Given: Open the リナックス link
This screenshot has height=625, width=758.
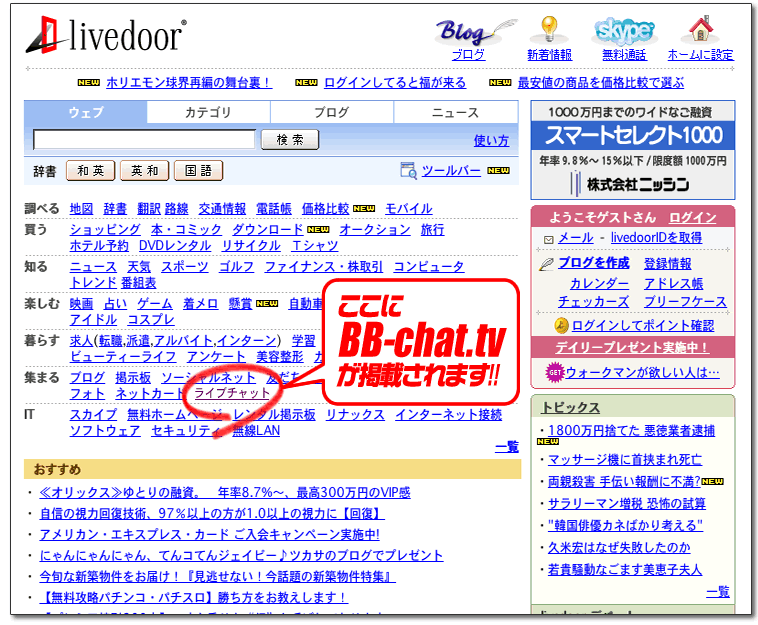Looking at the screenshot, I should (355, 415).
